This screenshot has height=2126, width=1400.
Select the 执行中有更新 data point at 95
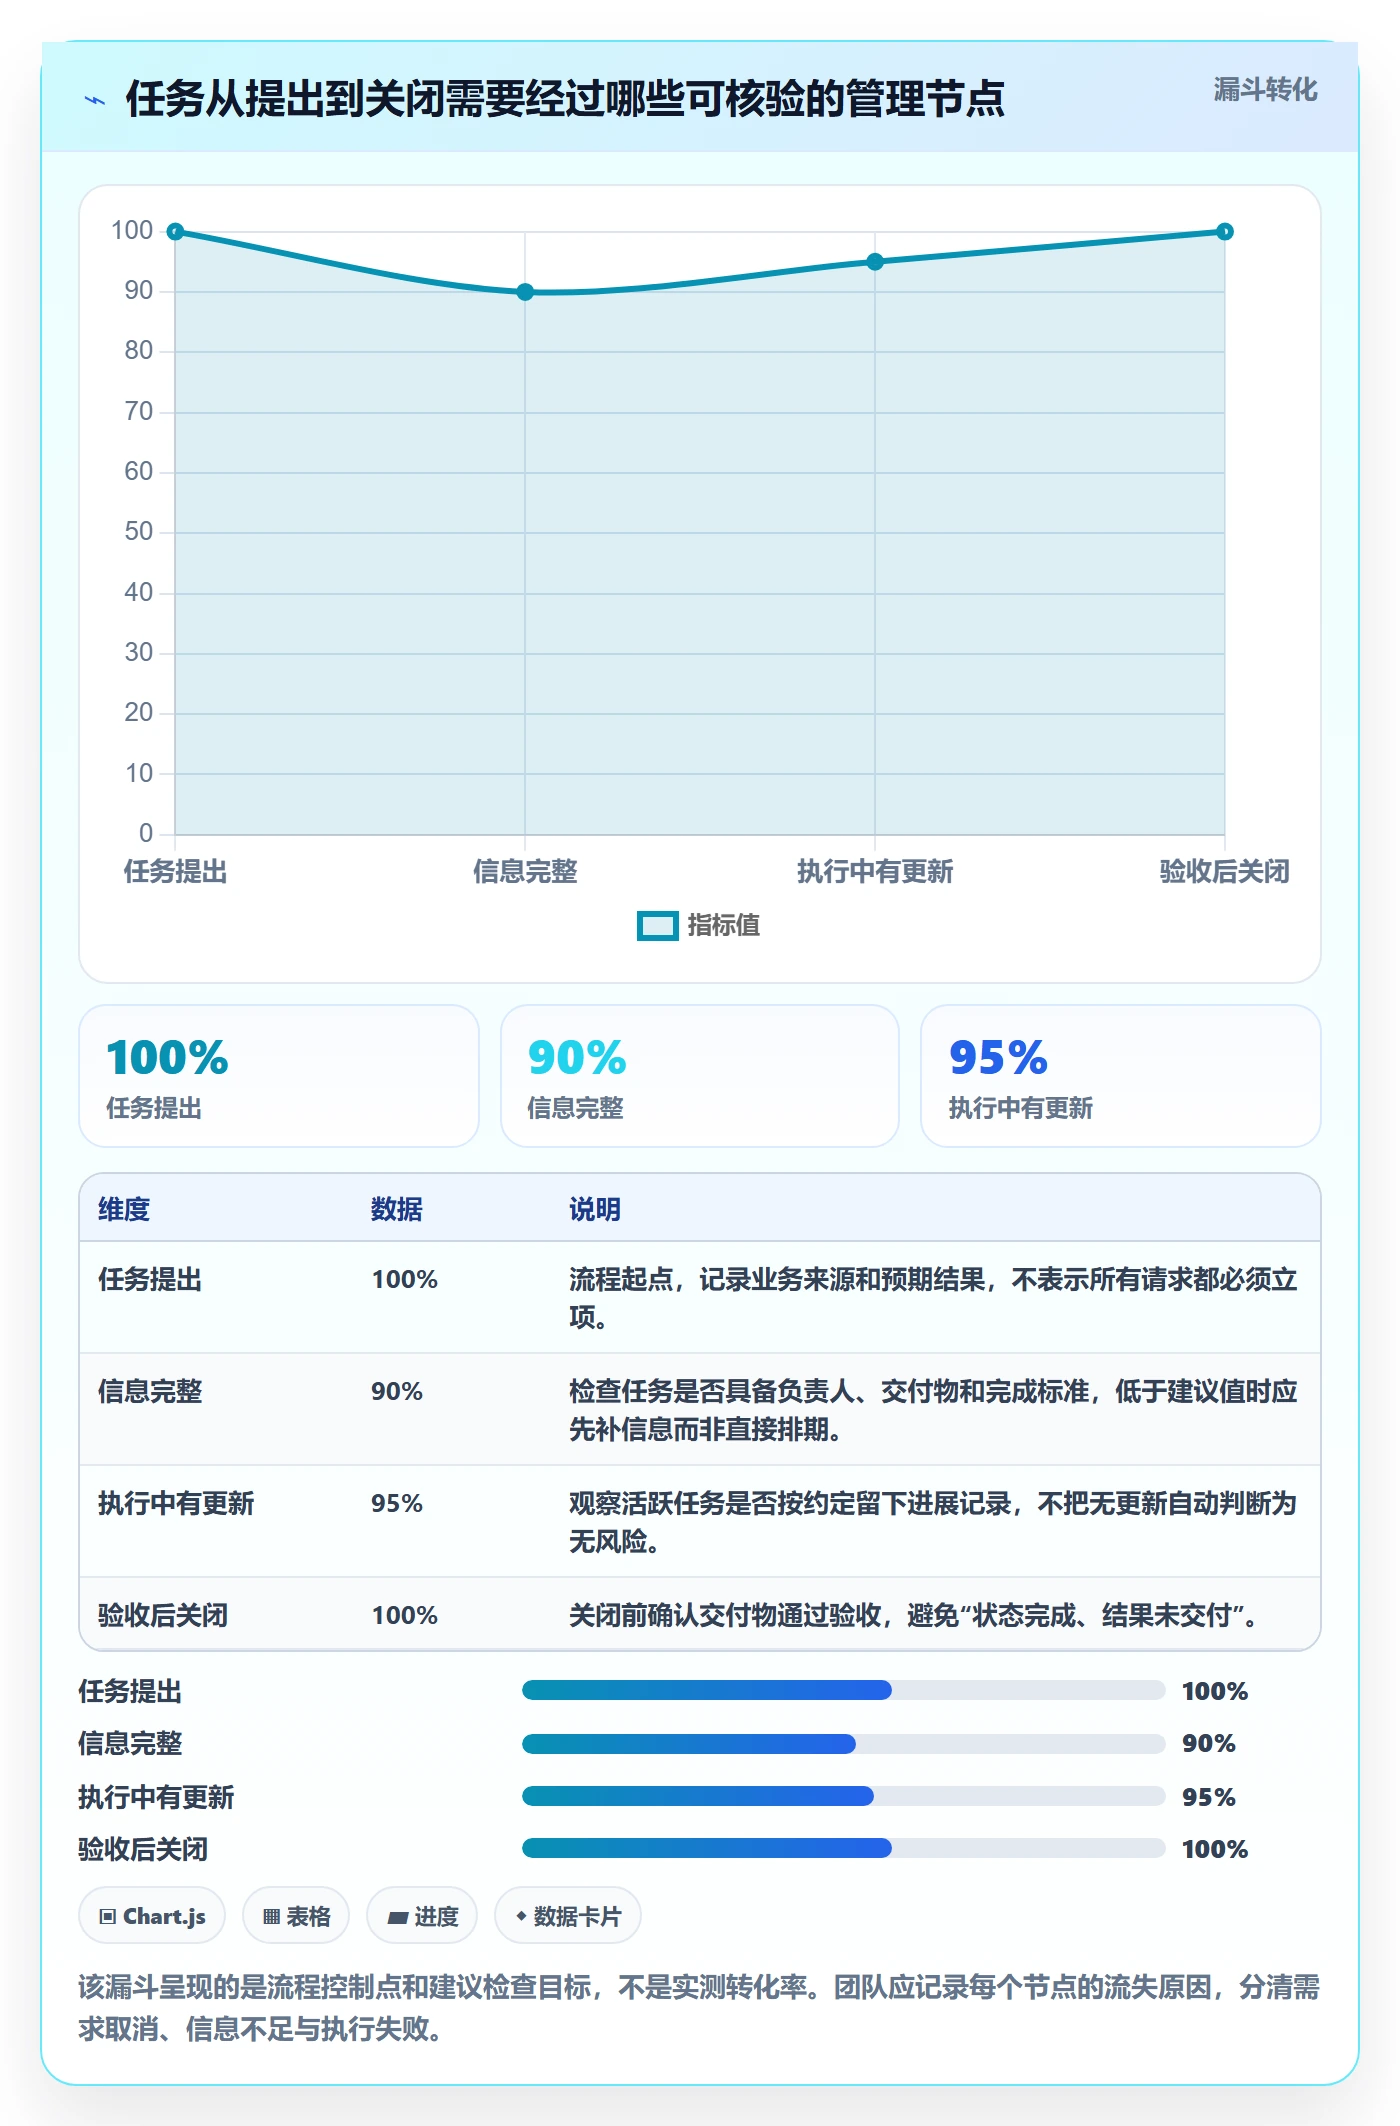875,262
